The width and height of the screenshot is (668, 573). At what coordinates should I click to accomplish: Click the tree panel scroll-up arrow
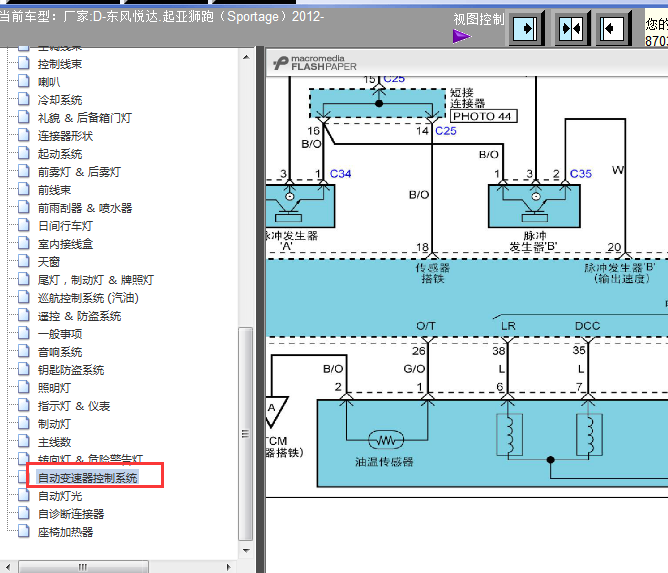click(246, 56)
